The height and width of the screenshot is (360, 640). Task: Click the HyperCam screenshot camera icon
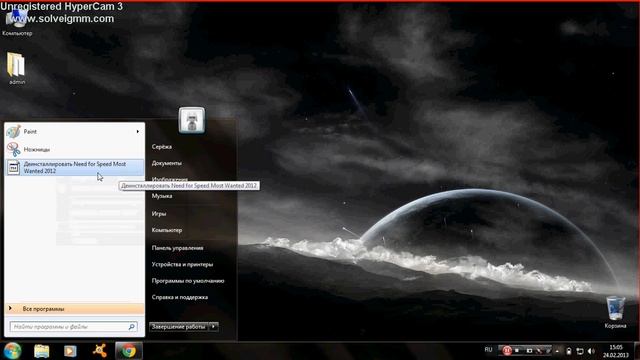(529, 351)
